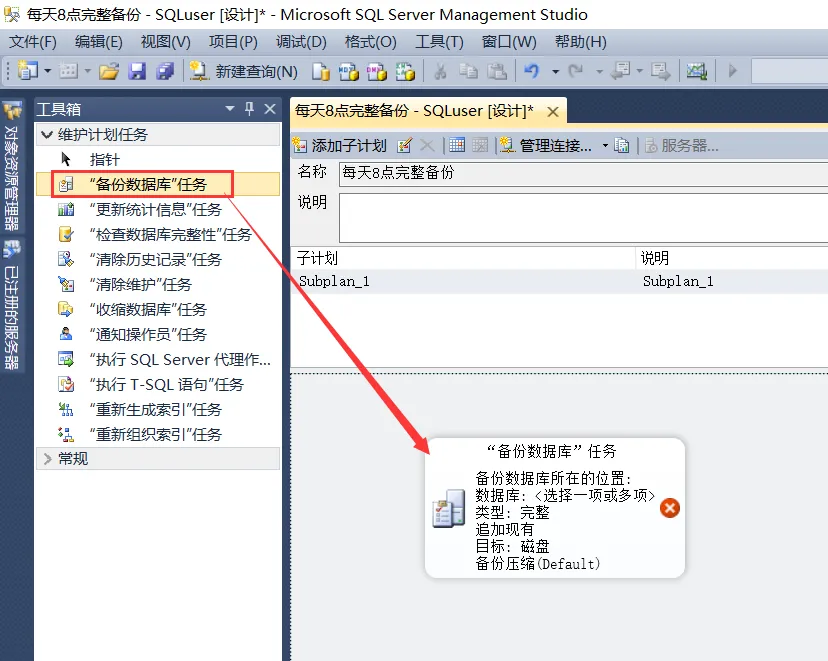828x661 pixels.
Task: Open 对象资源管理器 side tab
Action: pyautogui.click(x=12, y=166)
